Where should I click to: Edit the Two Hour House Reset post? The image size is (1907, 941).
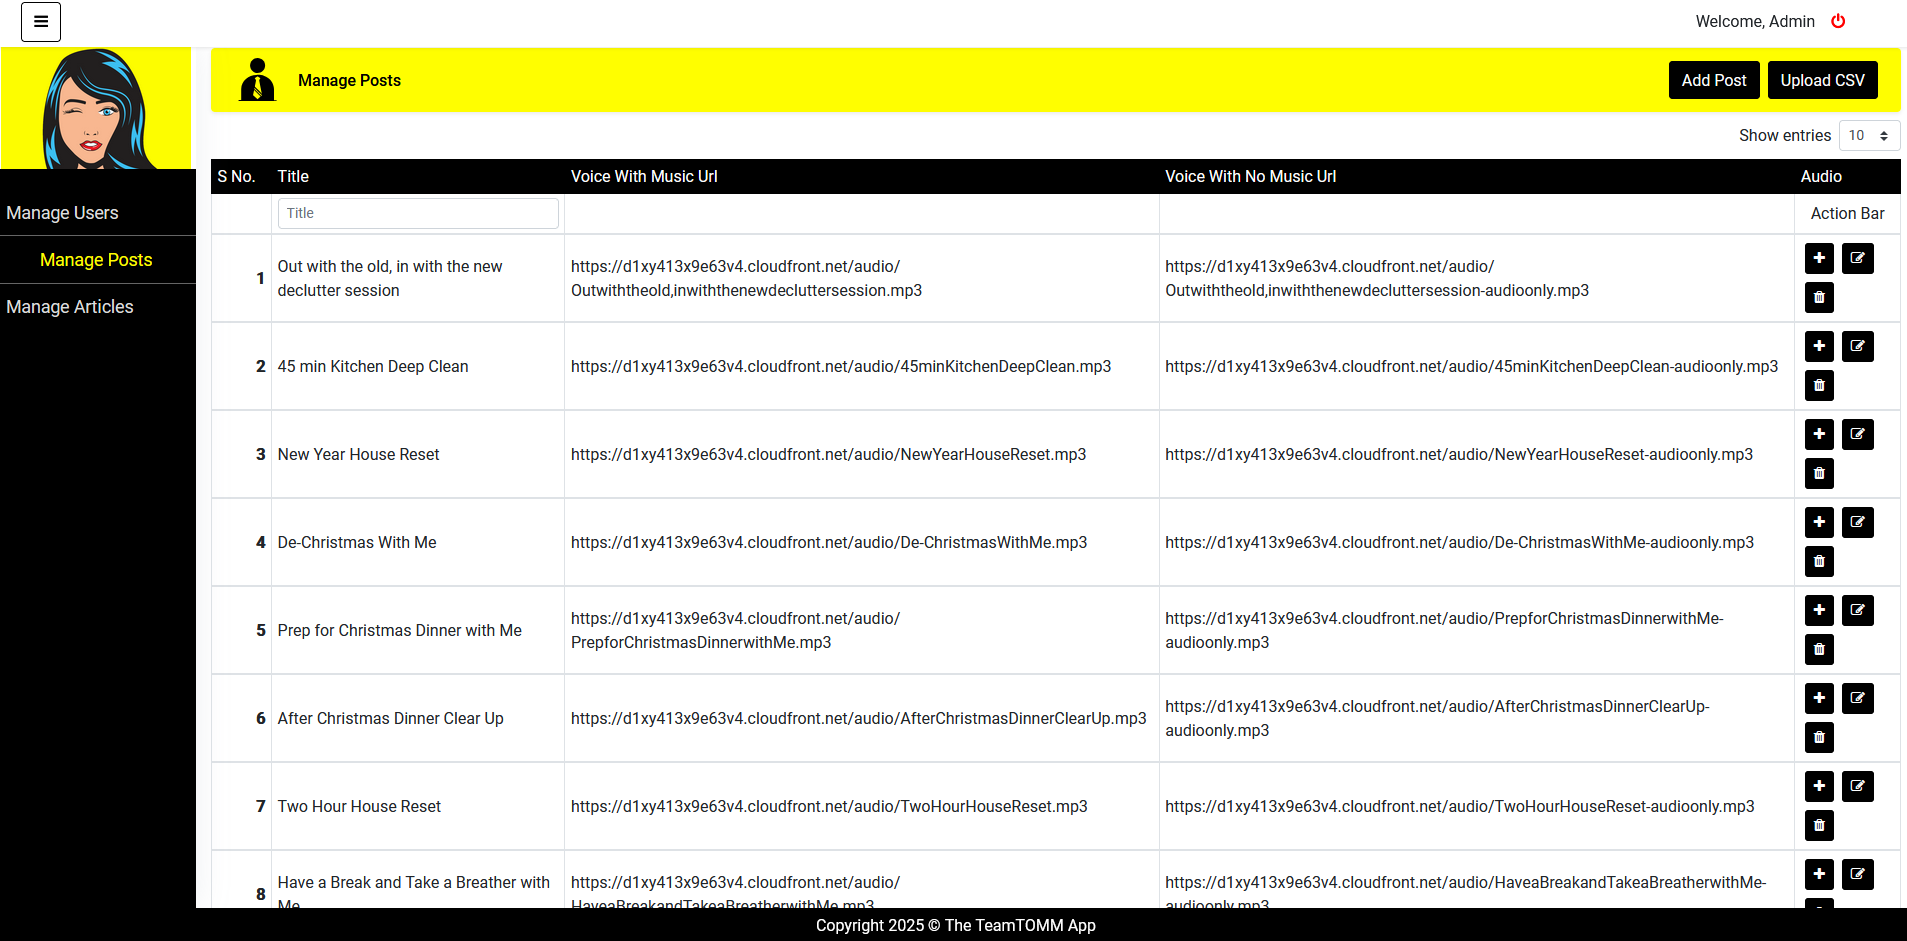click(1857, 786)
